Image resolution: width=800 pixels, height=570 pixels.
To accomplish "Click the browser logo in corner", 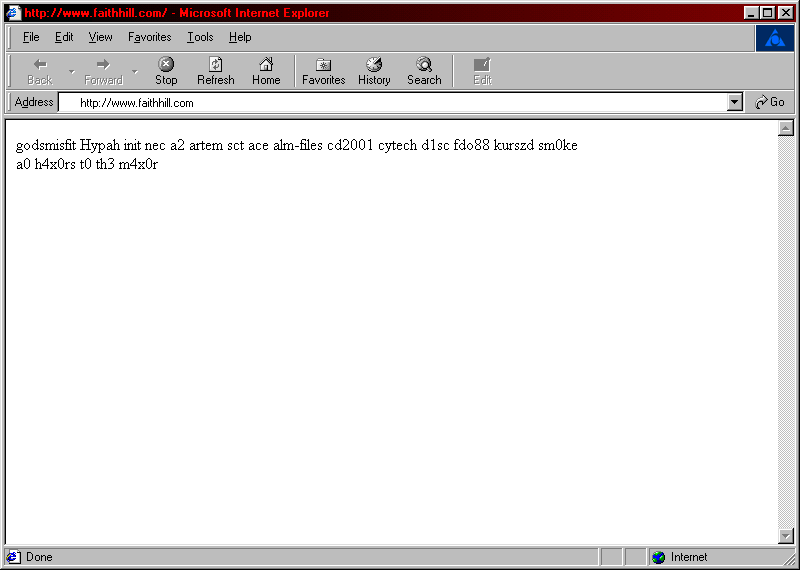I will (774, 38).
